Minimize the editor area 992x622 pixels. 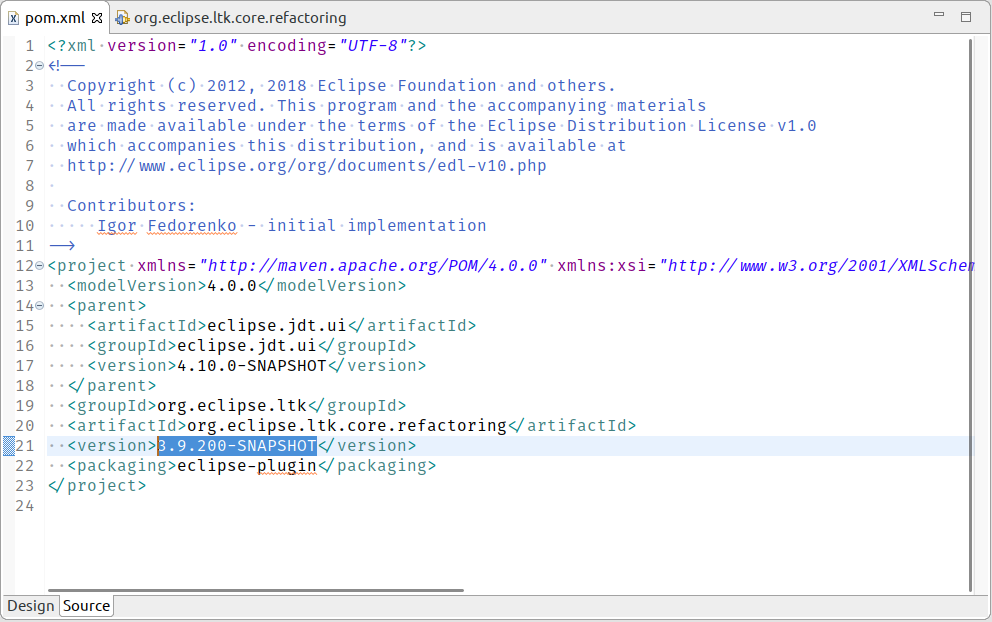[939, 15]
